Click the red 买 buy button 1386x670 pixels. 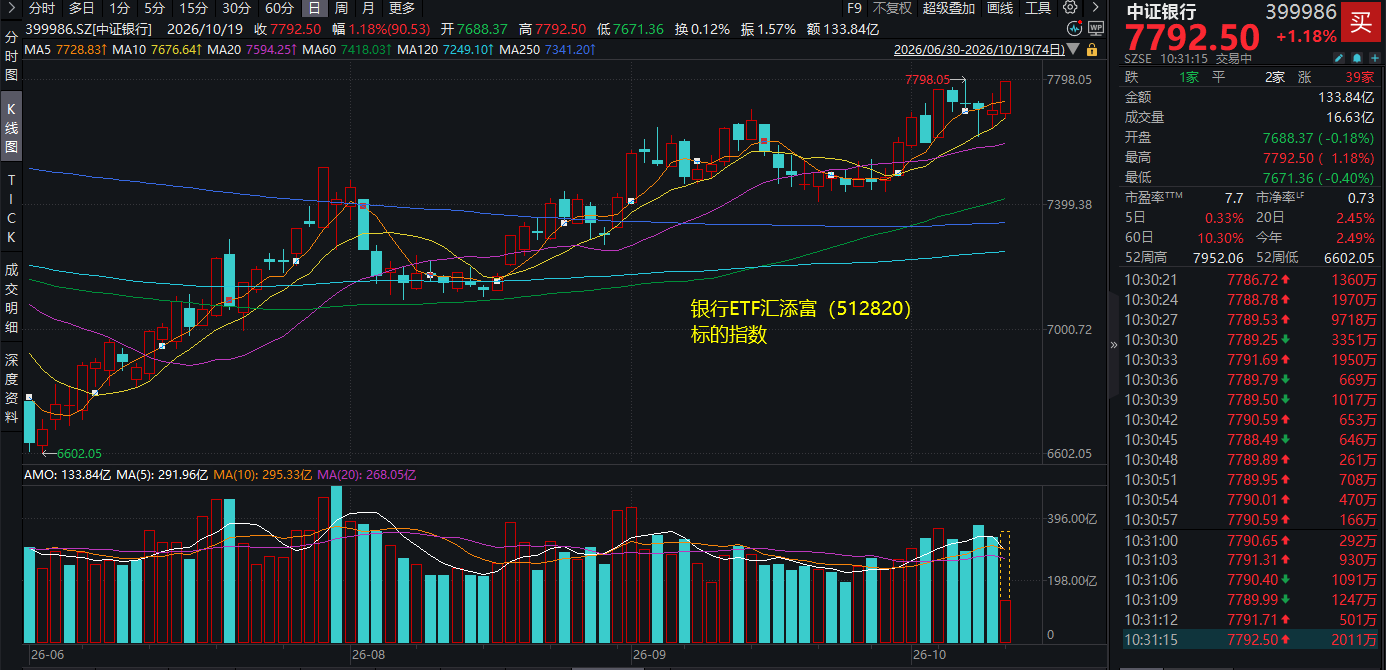point(1361,21)
